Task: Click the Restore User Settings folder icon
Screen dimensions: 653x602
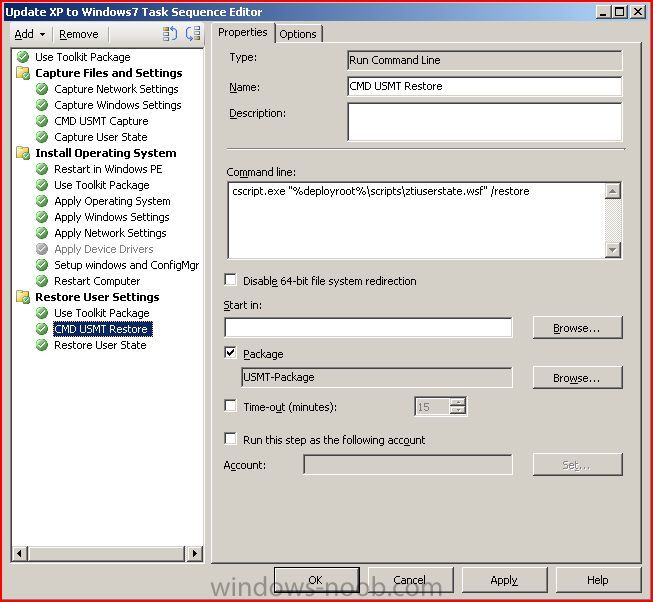Action: click(23, 297)
